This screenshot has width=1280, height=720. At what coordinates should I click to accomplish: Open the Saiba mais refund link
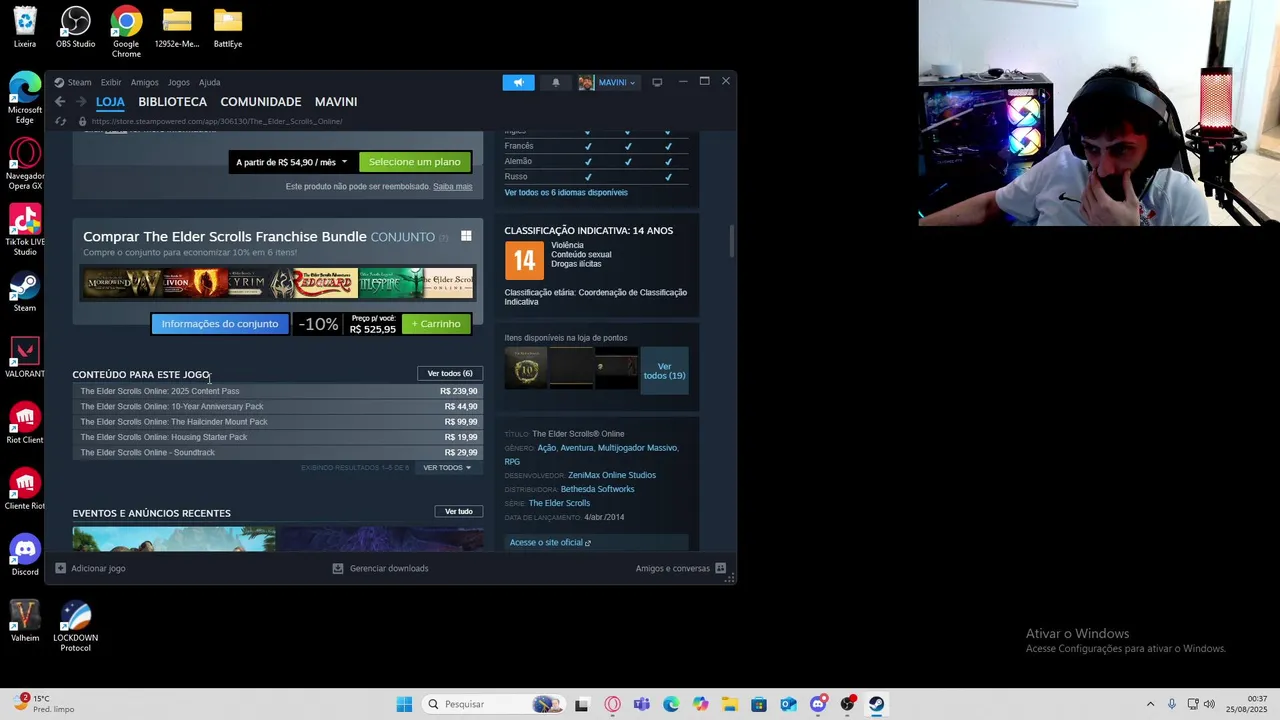[452, 187]
